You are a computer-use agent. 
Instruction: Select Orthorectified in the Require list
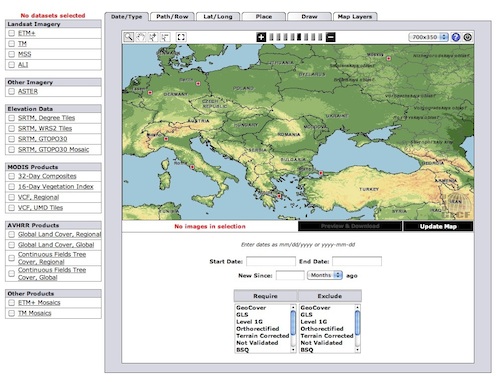[x=258, y=329]
